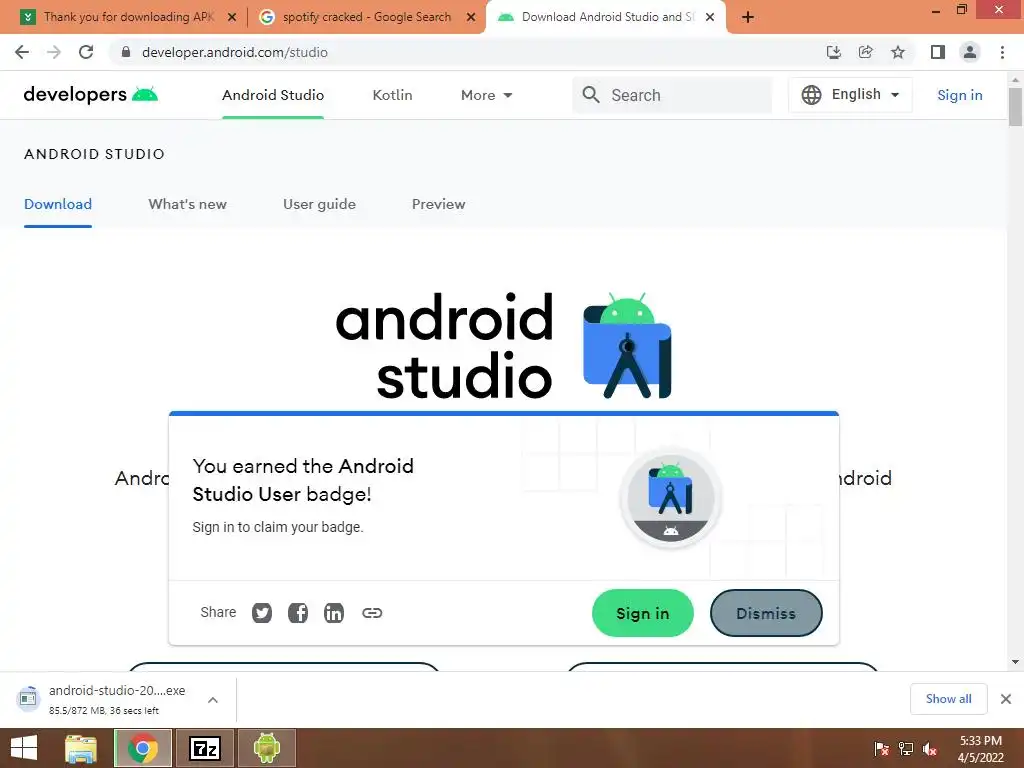Open File Explorer from taskbar
This screenshot has height=768, width=1024.
pos(81,748)
